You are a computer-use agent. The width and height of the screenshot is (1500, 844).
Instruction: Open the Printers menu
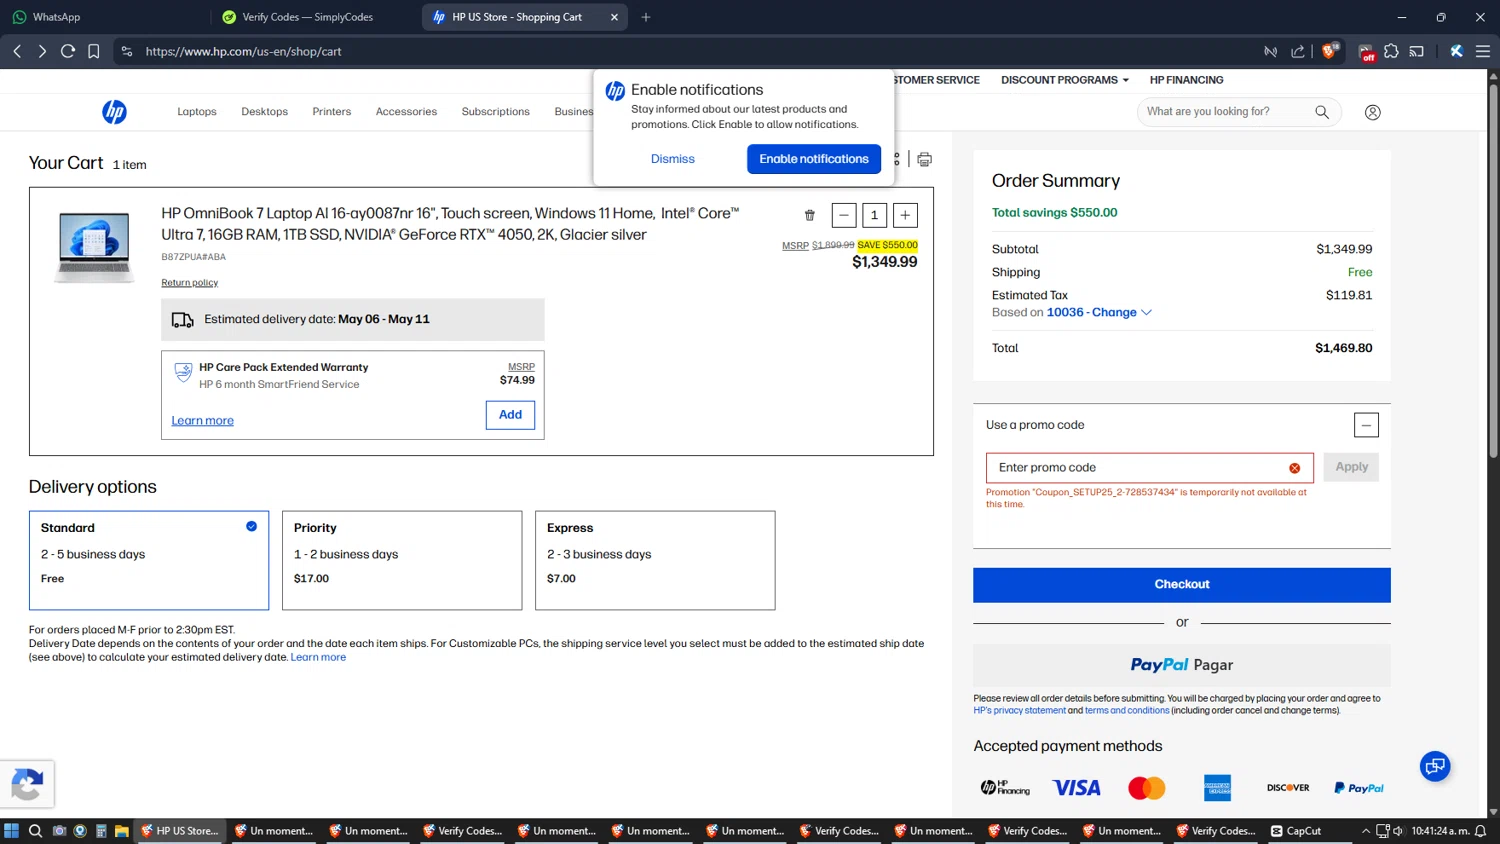(x=332, y=112)
